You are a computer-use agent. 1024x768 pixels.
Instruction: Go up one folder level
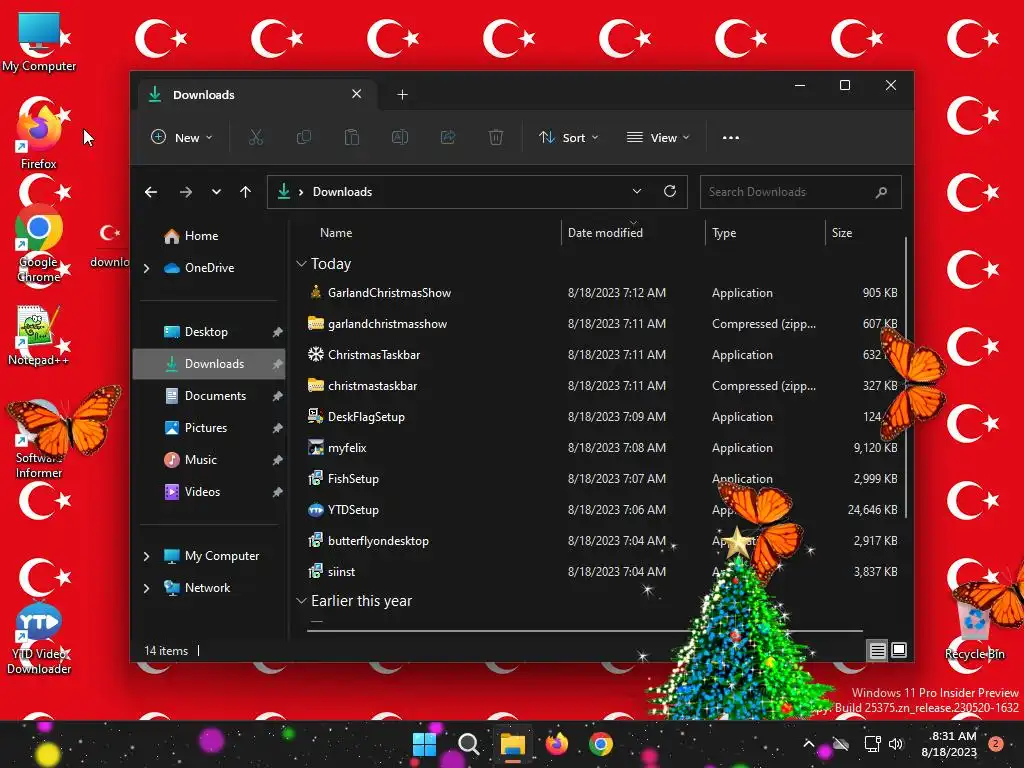[245, 192]
